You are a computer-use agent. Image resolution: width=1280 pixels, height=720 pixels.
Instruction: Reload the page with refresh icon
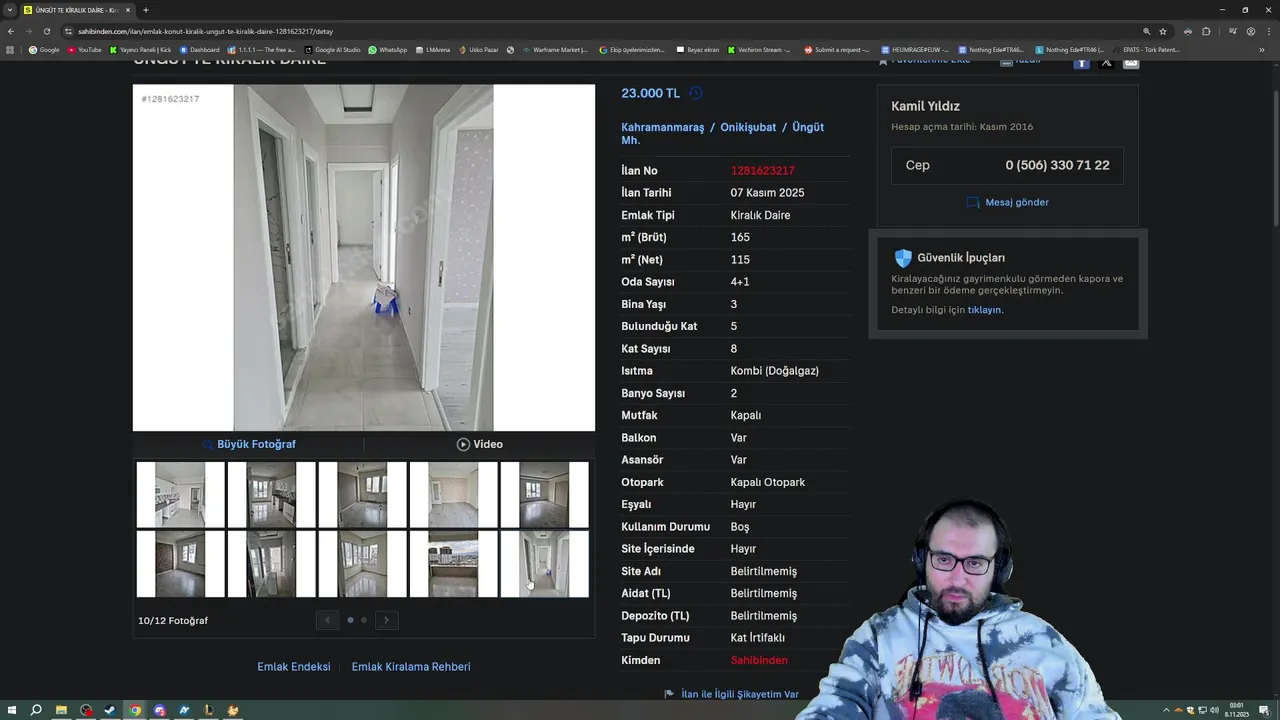click(x=46, y=31)
